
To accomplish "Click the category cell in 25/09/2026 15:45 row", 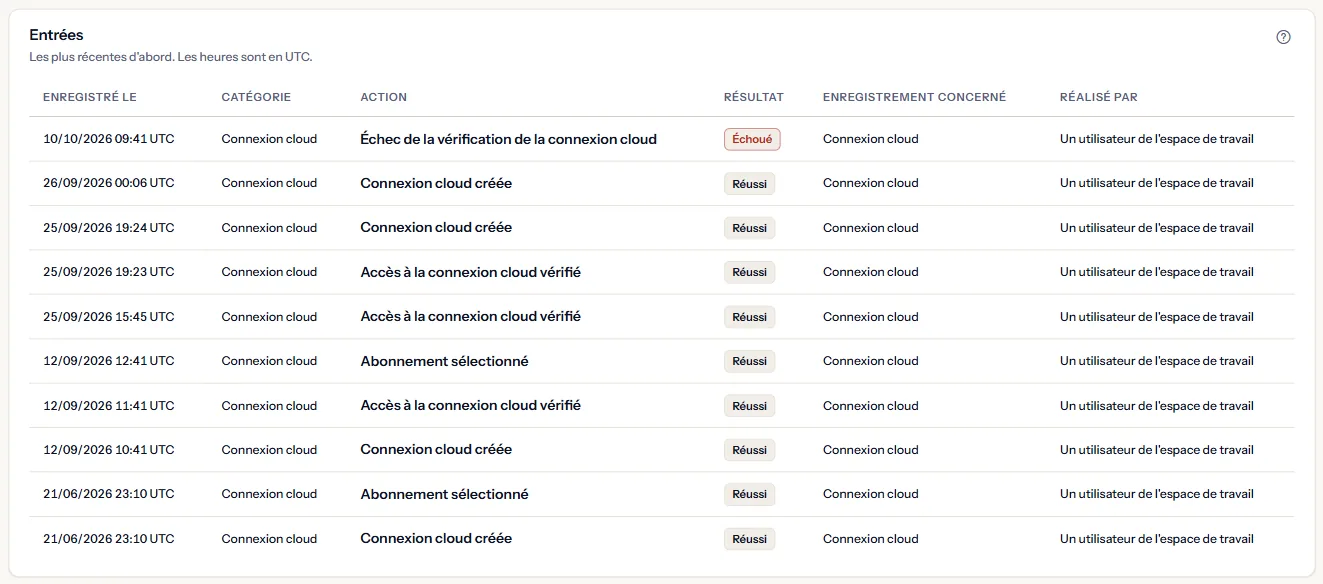I will [269, 317].
